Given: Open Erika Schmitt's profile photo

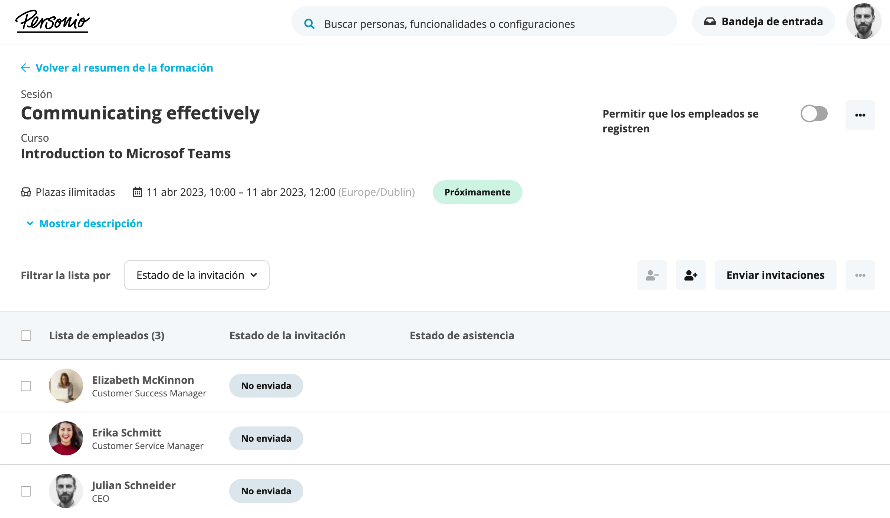Looking at the screenshot, I should pos(66,438).
